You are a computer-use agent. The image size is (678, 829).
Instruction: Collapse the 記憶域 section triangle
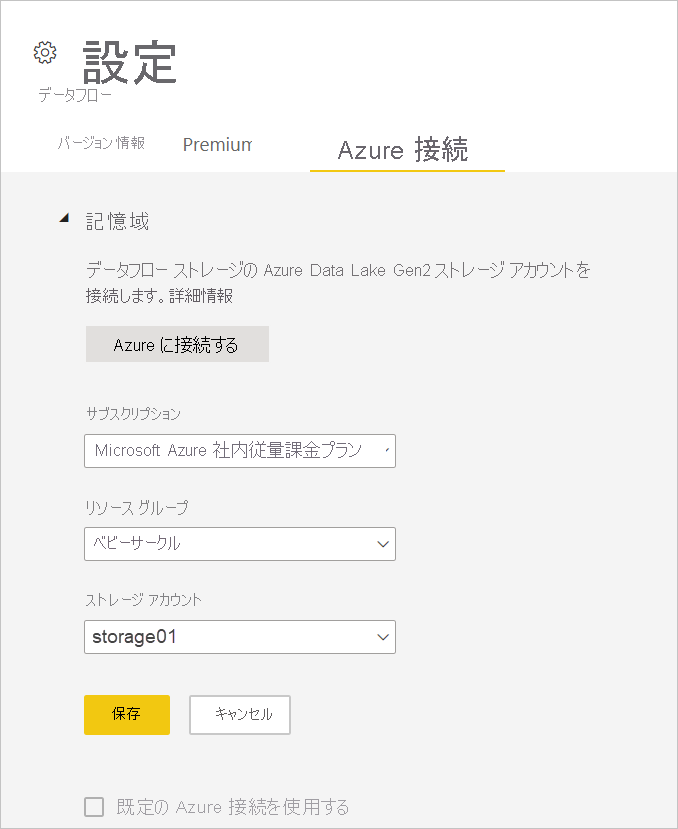[64, 217]
